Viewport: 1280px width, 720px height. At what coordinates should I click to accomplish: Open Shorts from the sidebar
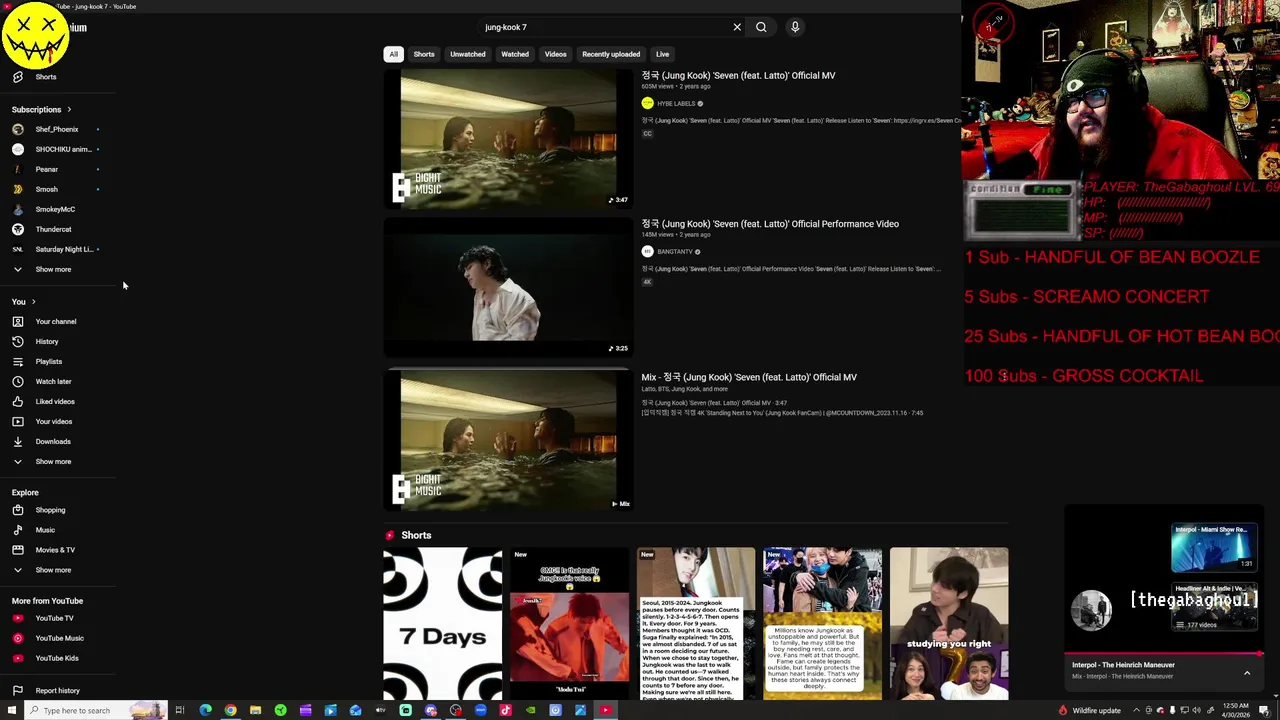tap(46, 77)
